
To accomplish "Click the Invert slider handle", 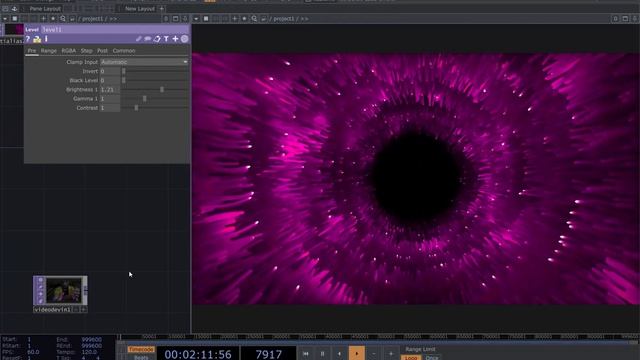I will pyautogui.click(x=124, y=71).
